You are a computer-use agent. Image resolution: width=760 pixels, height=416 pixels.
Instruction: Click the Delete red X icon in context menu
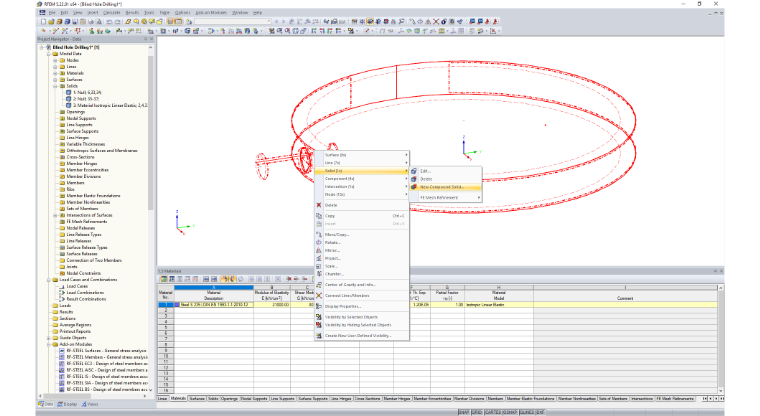click(x=319, y=205)
